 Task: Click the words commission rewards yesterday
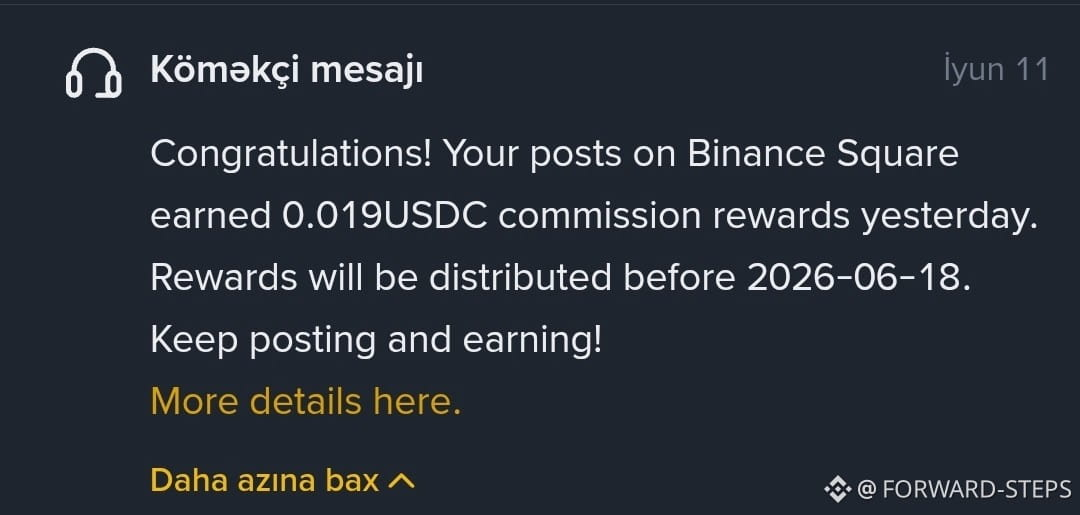point(768,217)
